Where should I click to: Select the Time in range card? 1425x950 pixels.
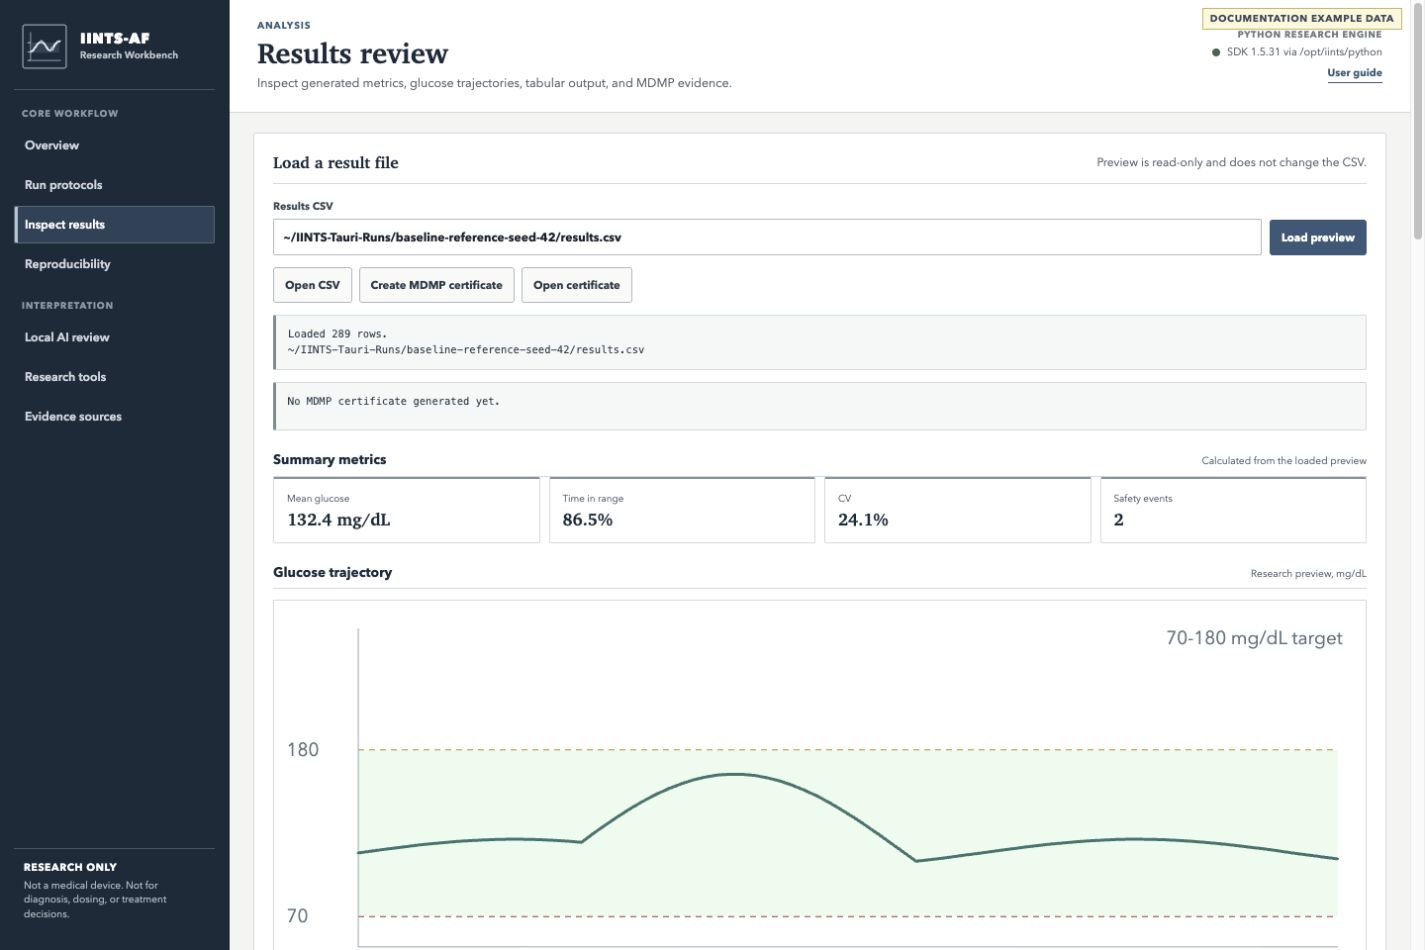point(682,510)
